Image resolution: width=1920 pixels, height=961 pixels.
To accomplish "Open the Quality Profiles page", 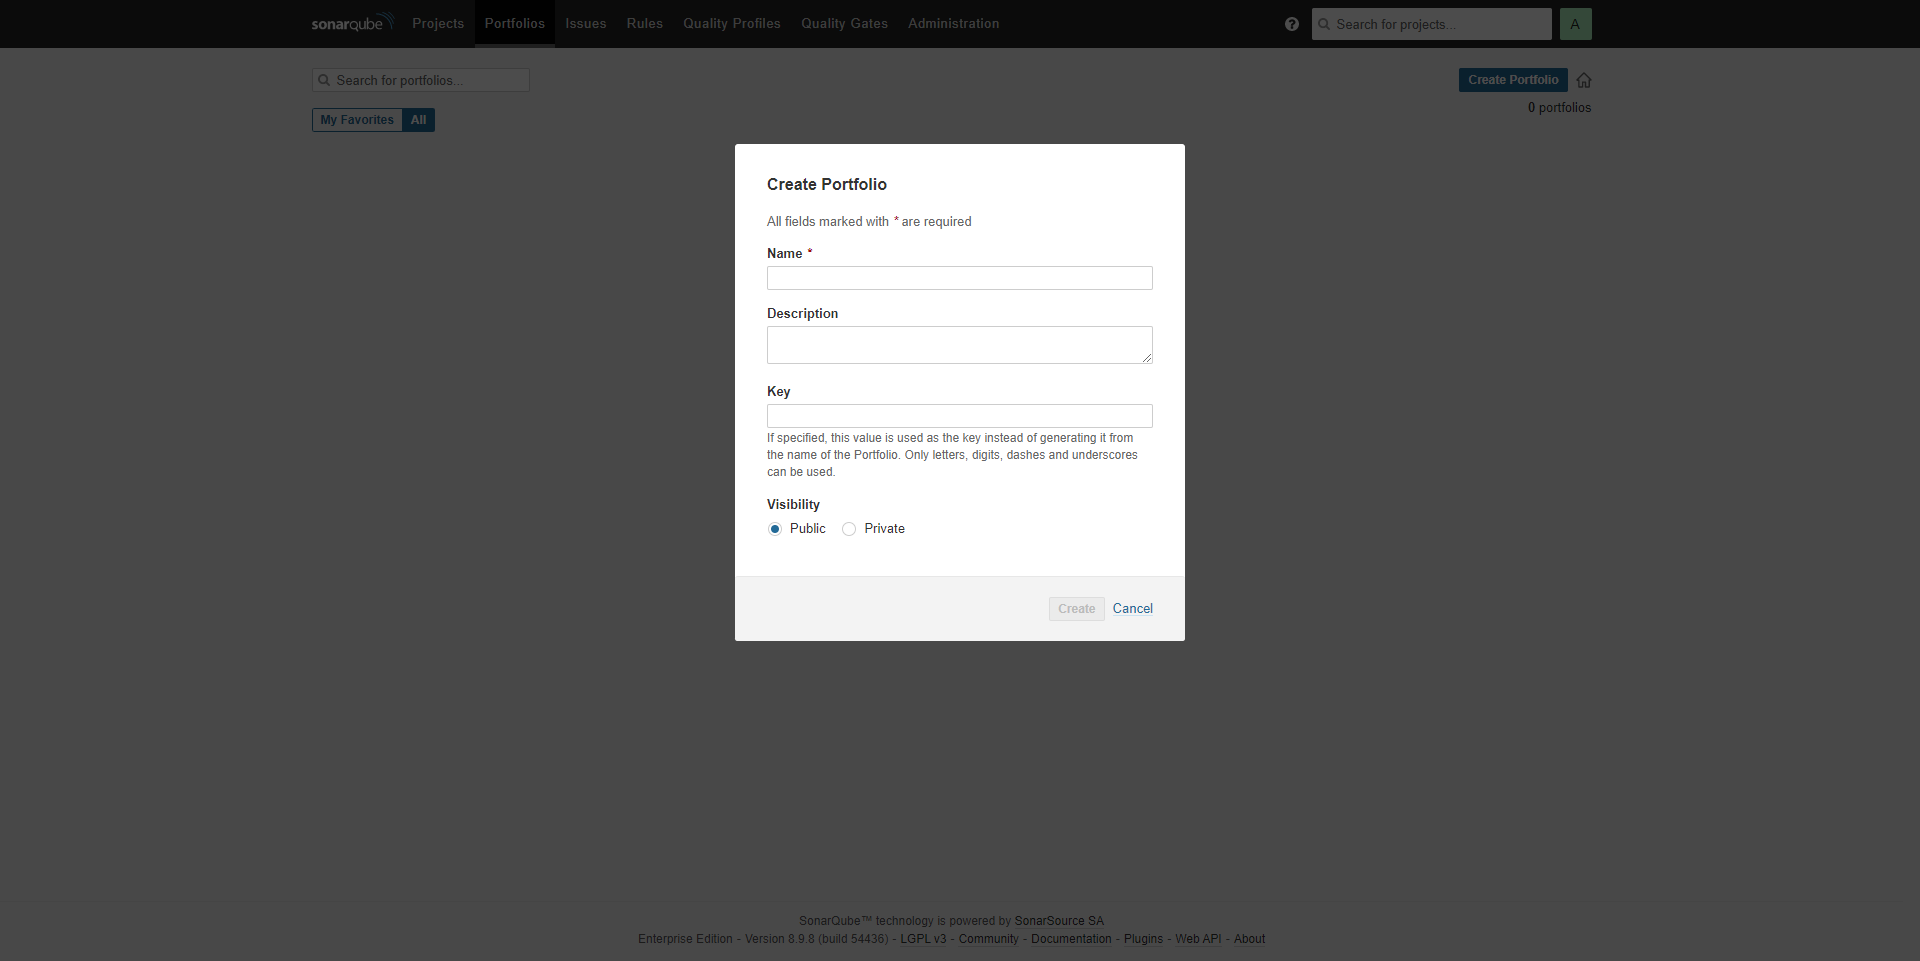I will click(731, 24).
